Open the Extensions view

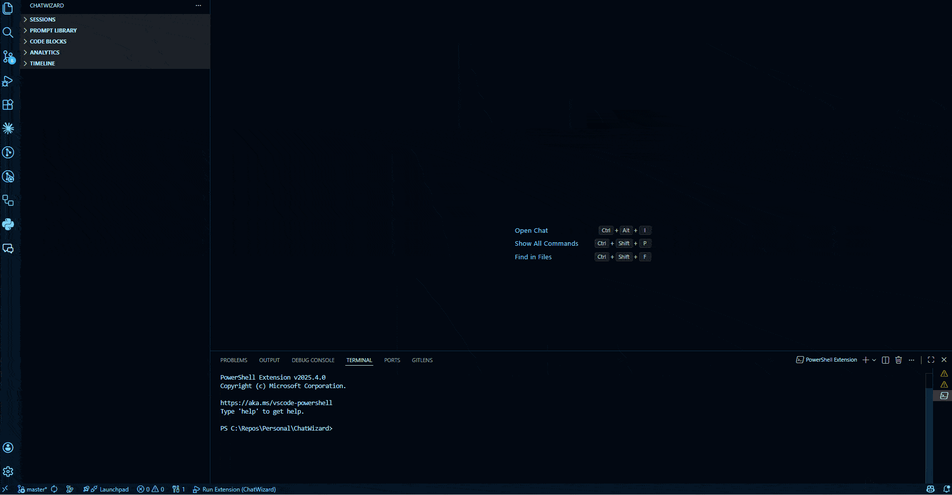8,104
